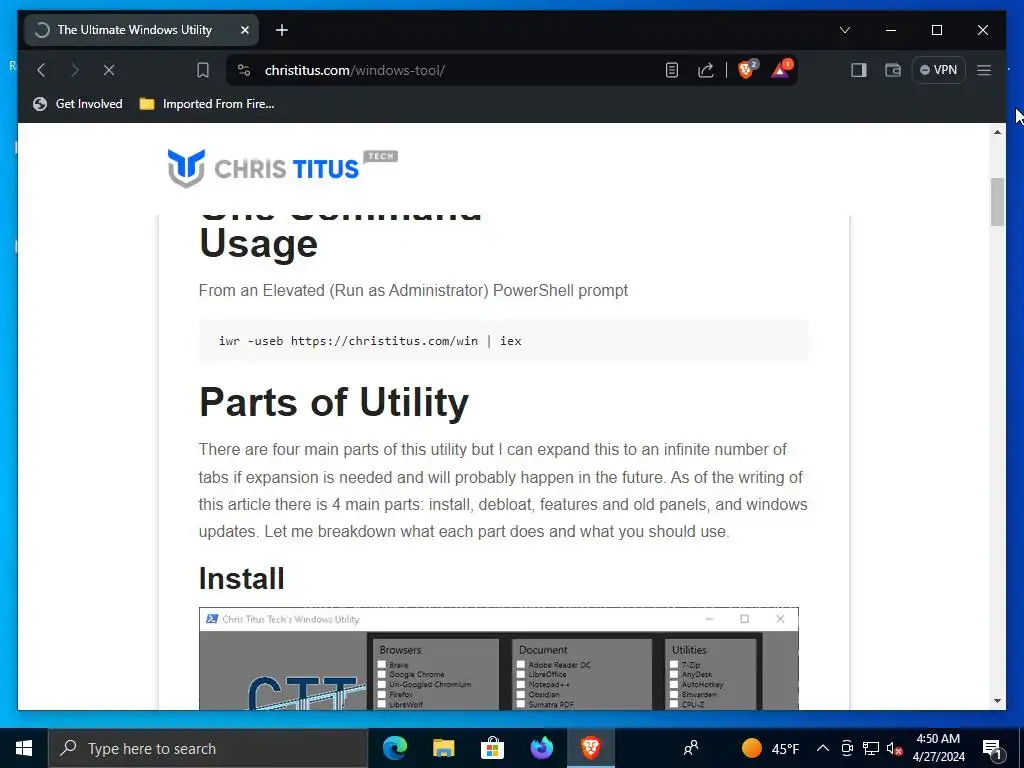Open Microsoft Store from taskbar
Viewport: 1024px width, 768px height.
pos(492,748)
